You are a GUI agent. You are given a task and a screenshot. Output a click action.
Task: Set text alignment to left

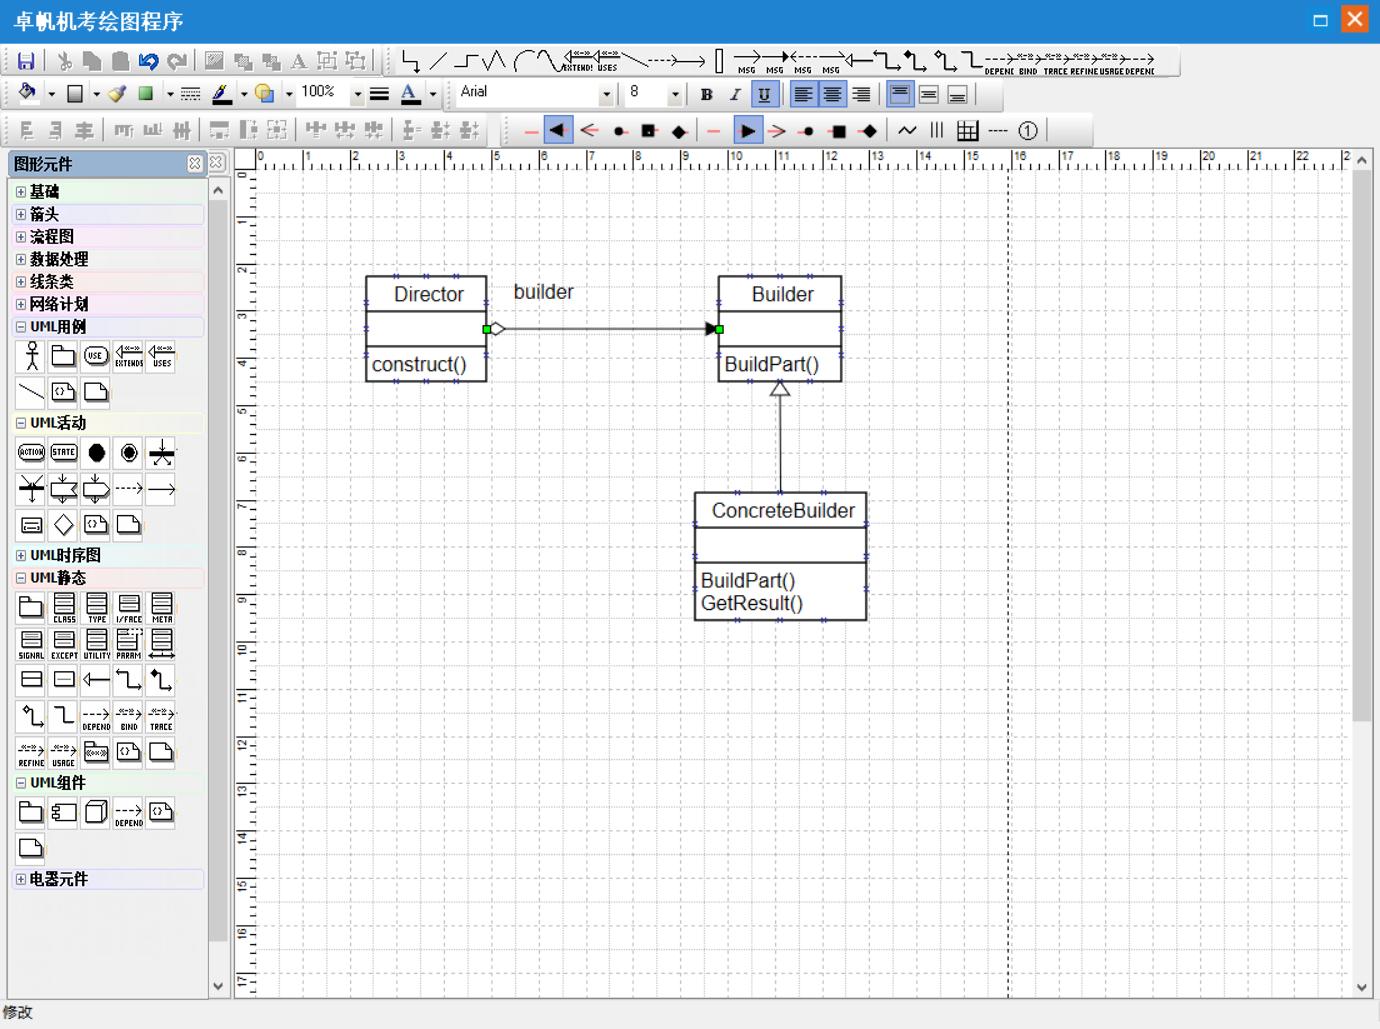pyautogui.click(x=803, y=94)
